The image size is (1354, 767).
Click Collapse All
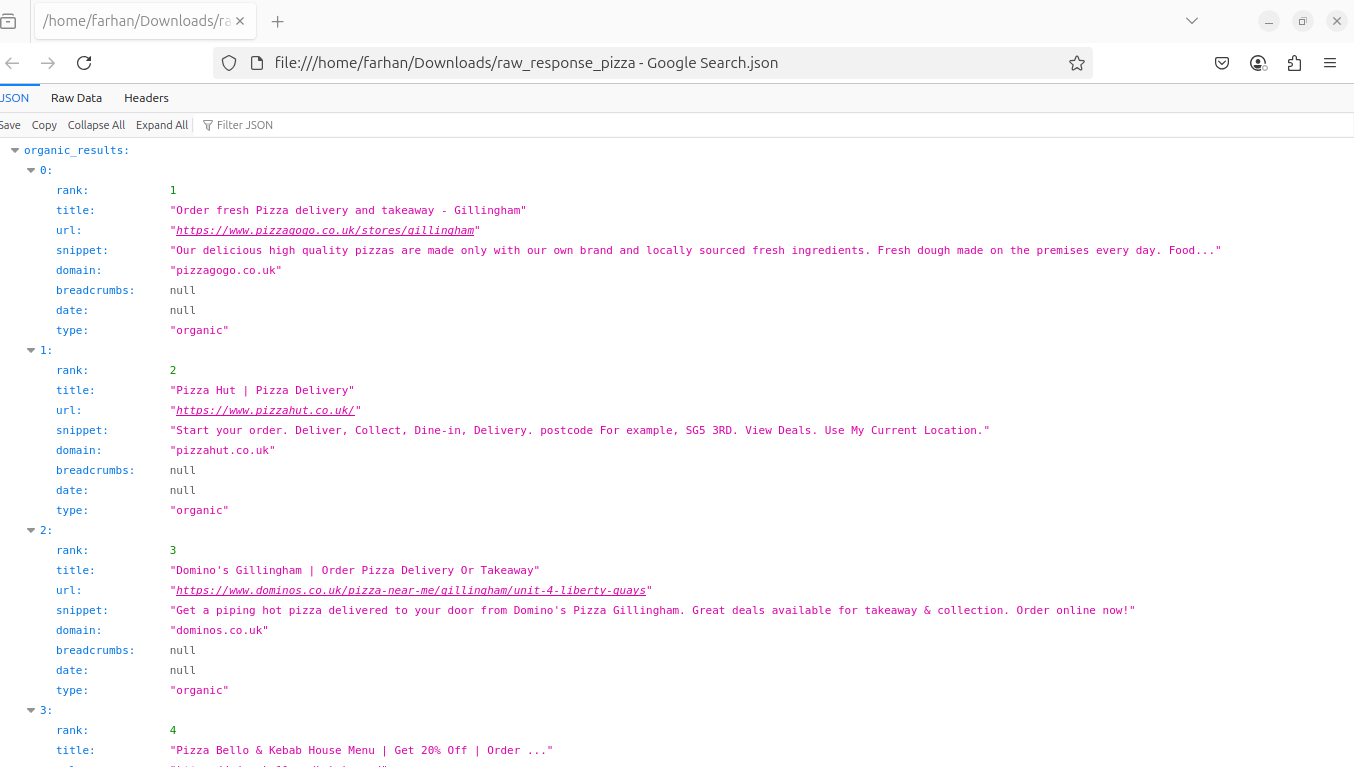point(96,125)
